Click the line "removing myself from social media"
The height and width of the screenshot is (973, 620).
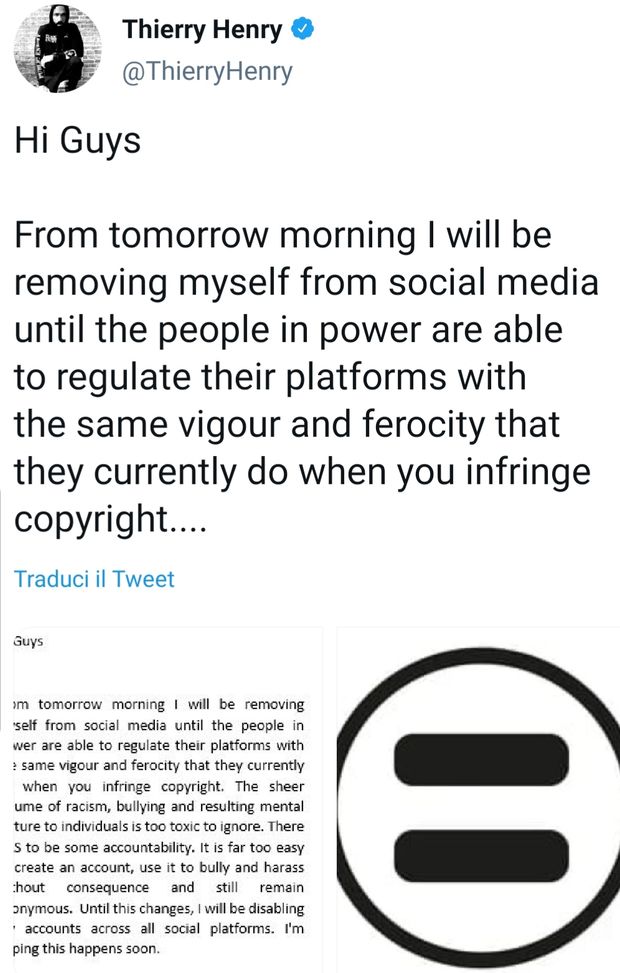[305, 282]
